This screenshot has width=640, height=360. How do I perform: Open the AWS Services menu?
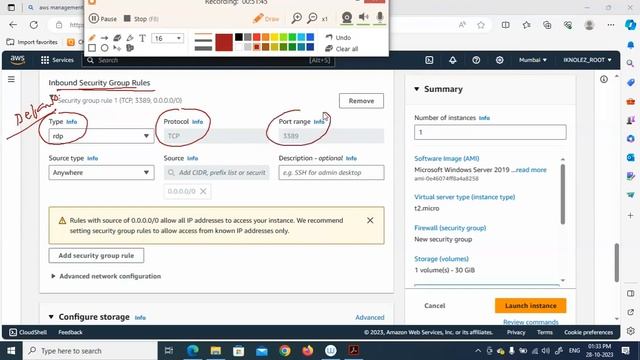point(58,60)
